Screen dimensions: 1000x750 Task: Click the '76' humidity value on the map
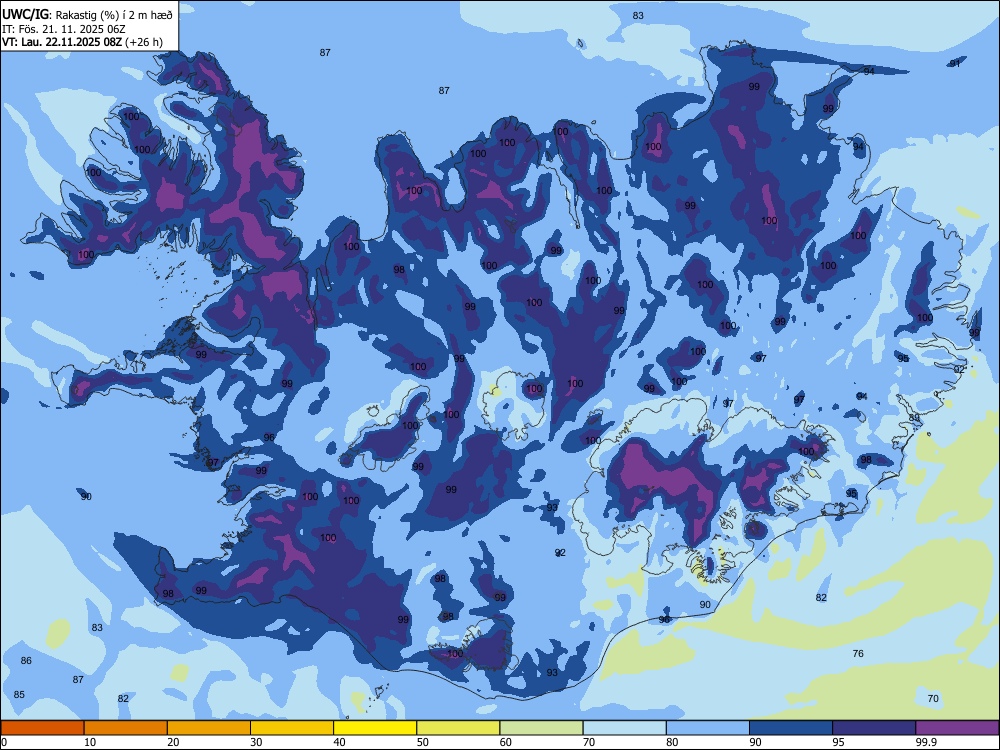pos(858,654)
